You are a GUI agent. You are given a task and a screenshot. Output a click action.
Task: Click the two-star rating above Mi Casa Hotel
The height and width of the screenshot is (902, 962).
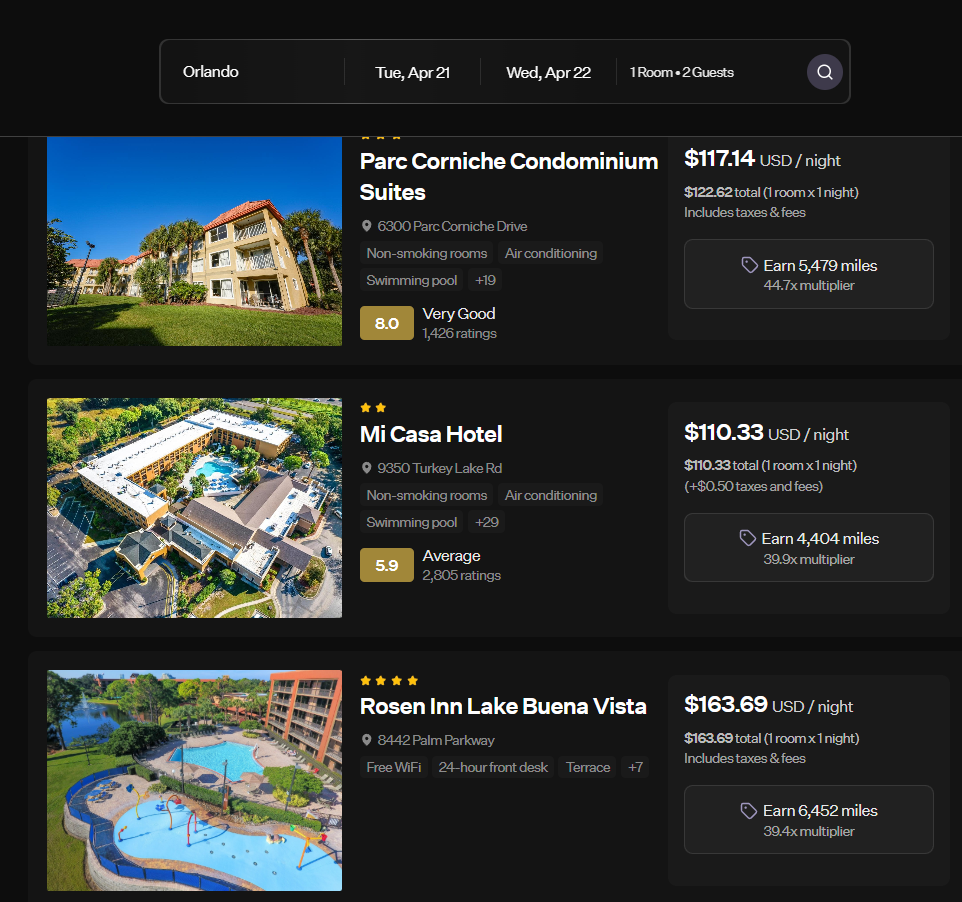(373, 408)
